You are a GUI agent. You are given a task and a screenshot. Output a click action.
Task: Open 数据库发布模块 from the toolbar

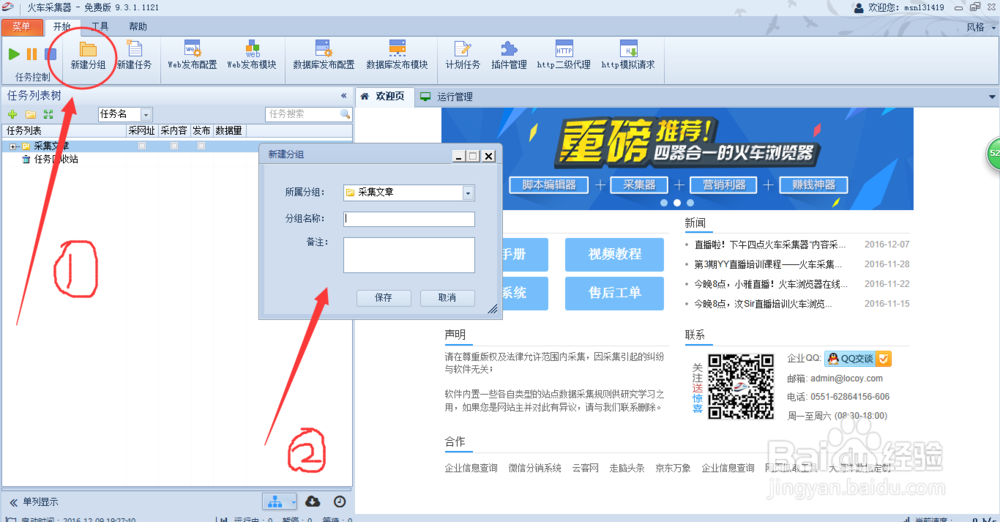tap(397, 56)
